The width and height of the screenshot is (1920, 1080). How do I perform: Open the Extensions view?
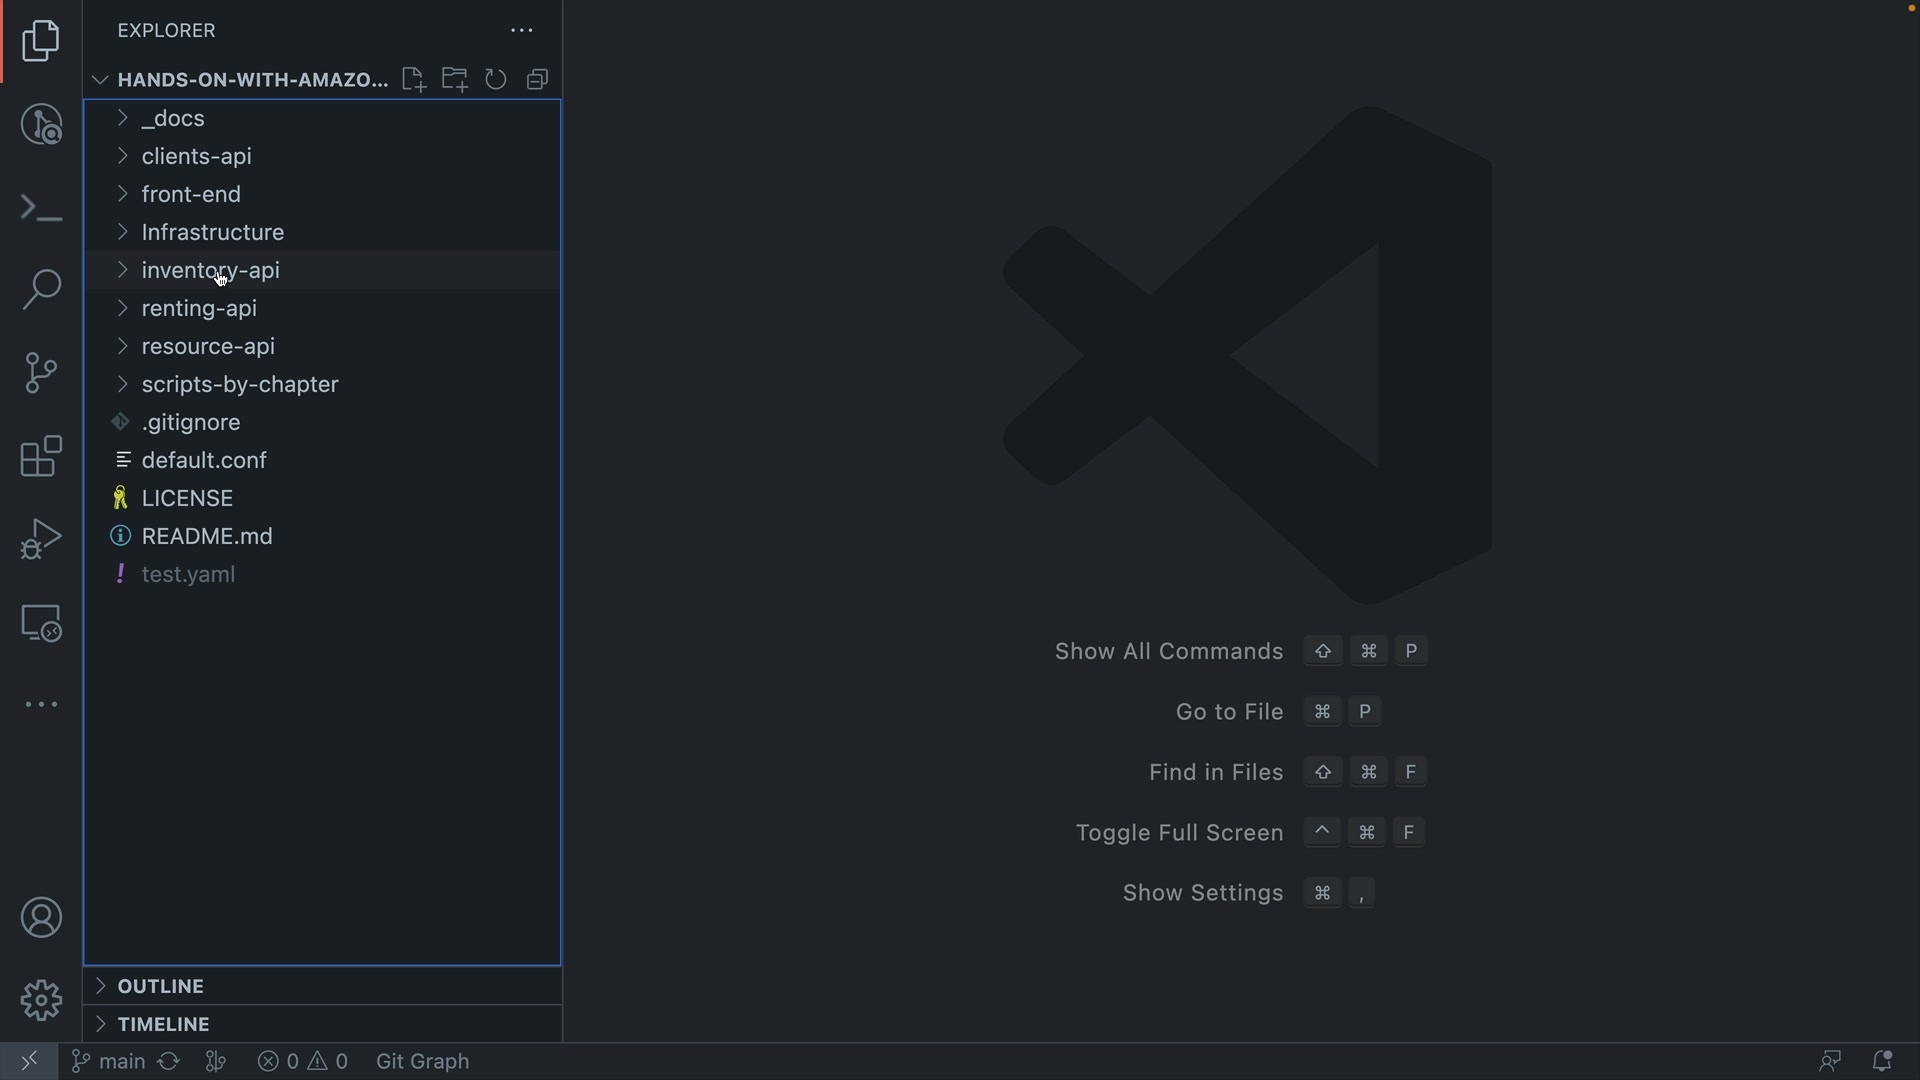click(x=41, y=457)
